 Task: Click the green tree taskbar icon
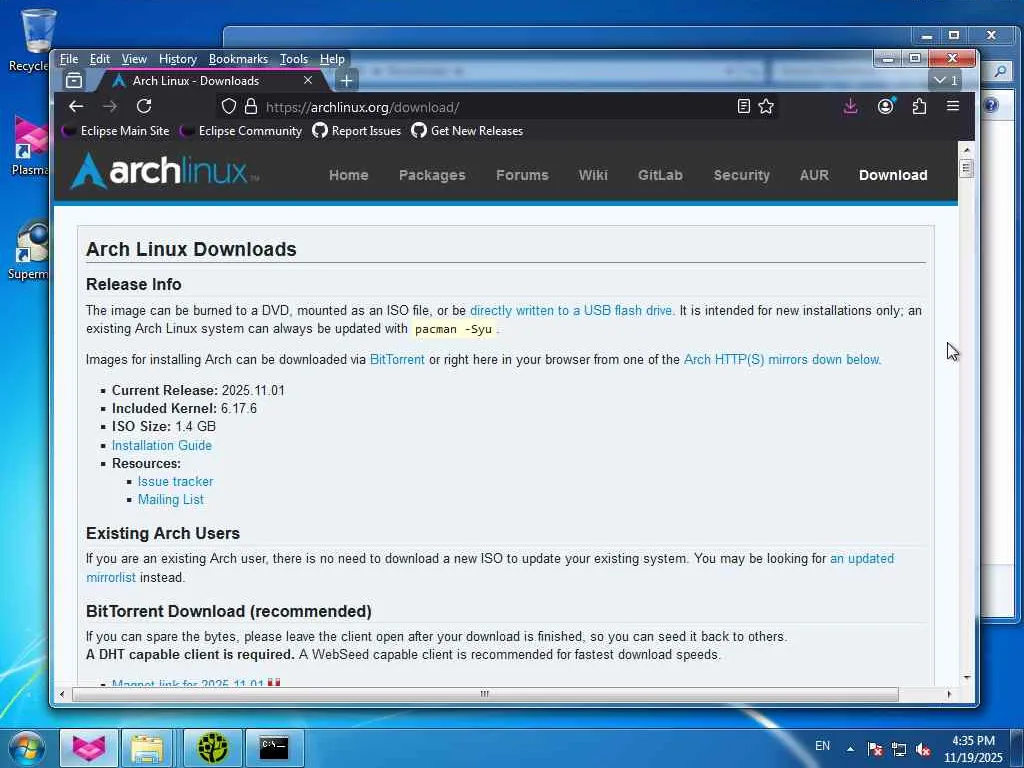click(x=213, y=748)
